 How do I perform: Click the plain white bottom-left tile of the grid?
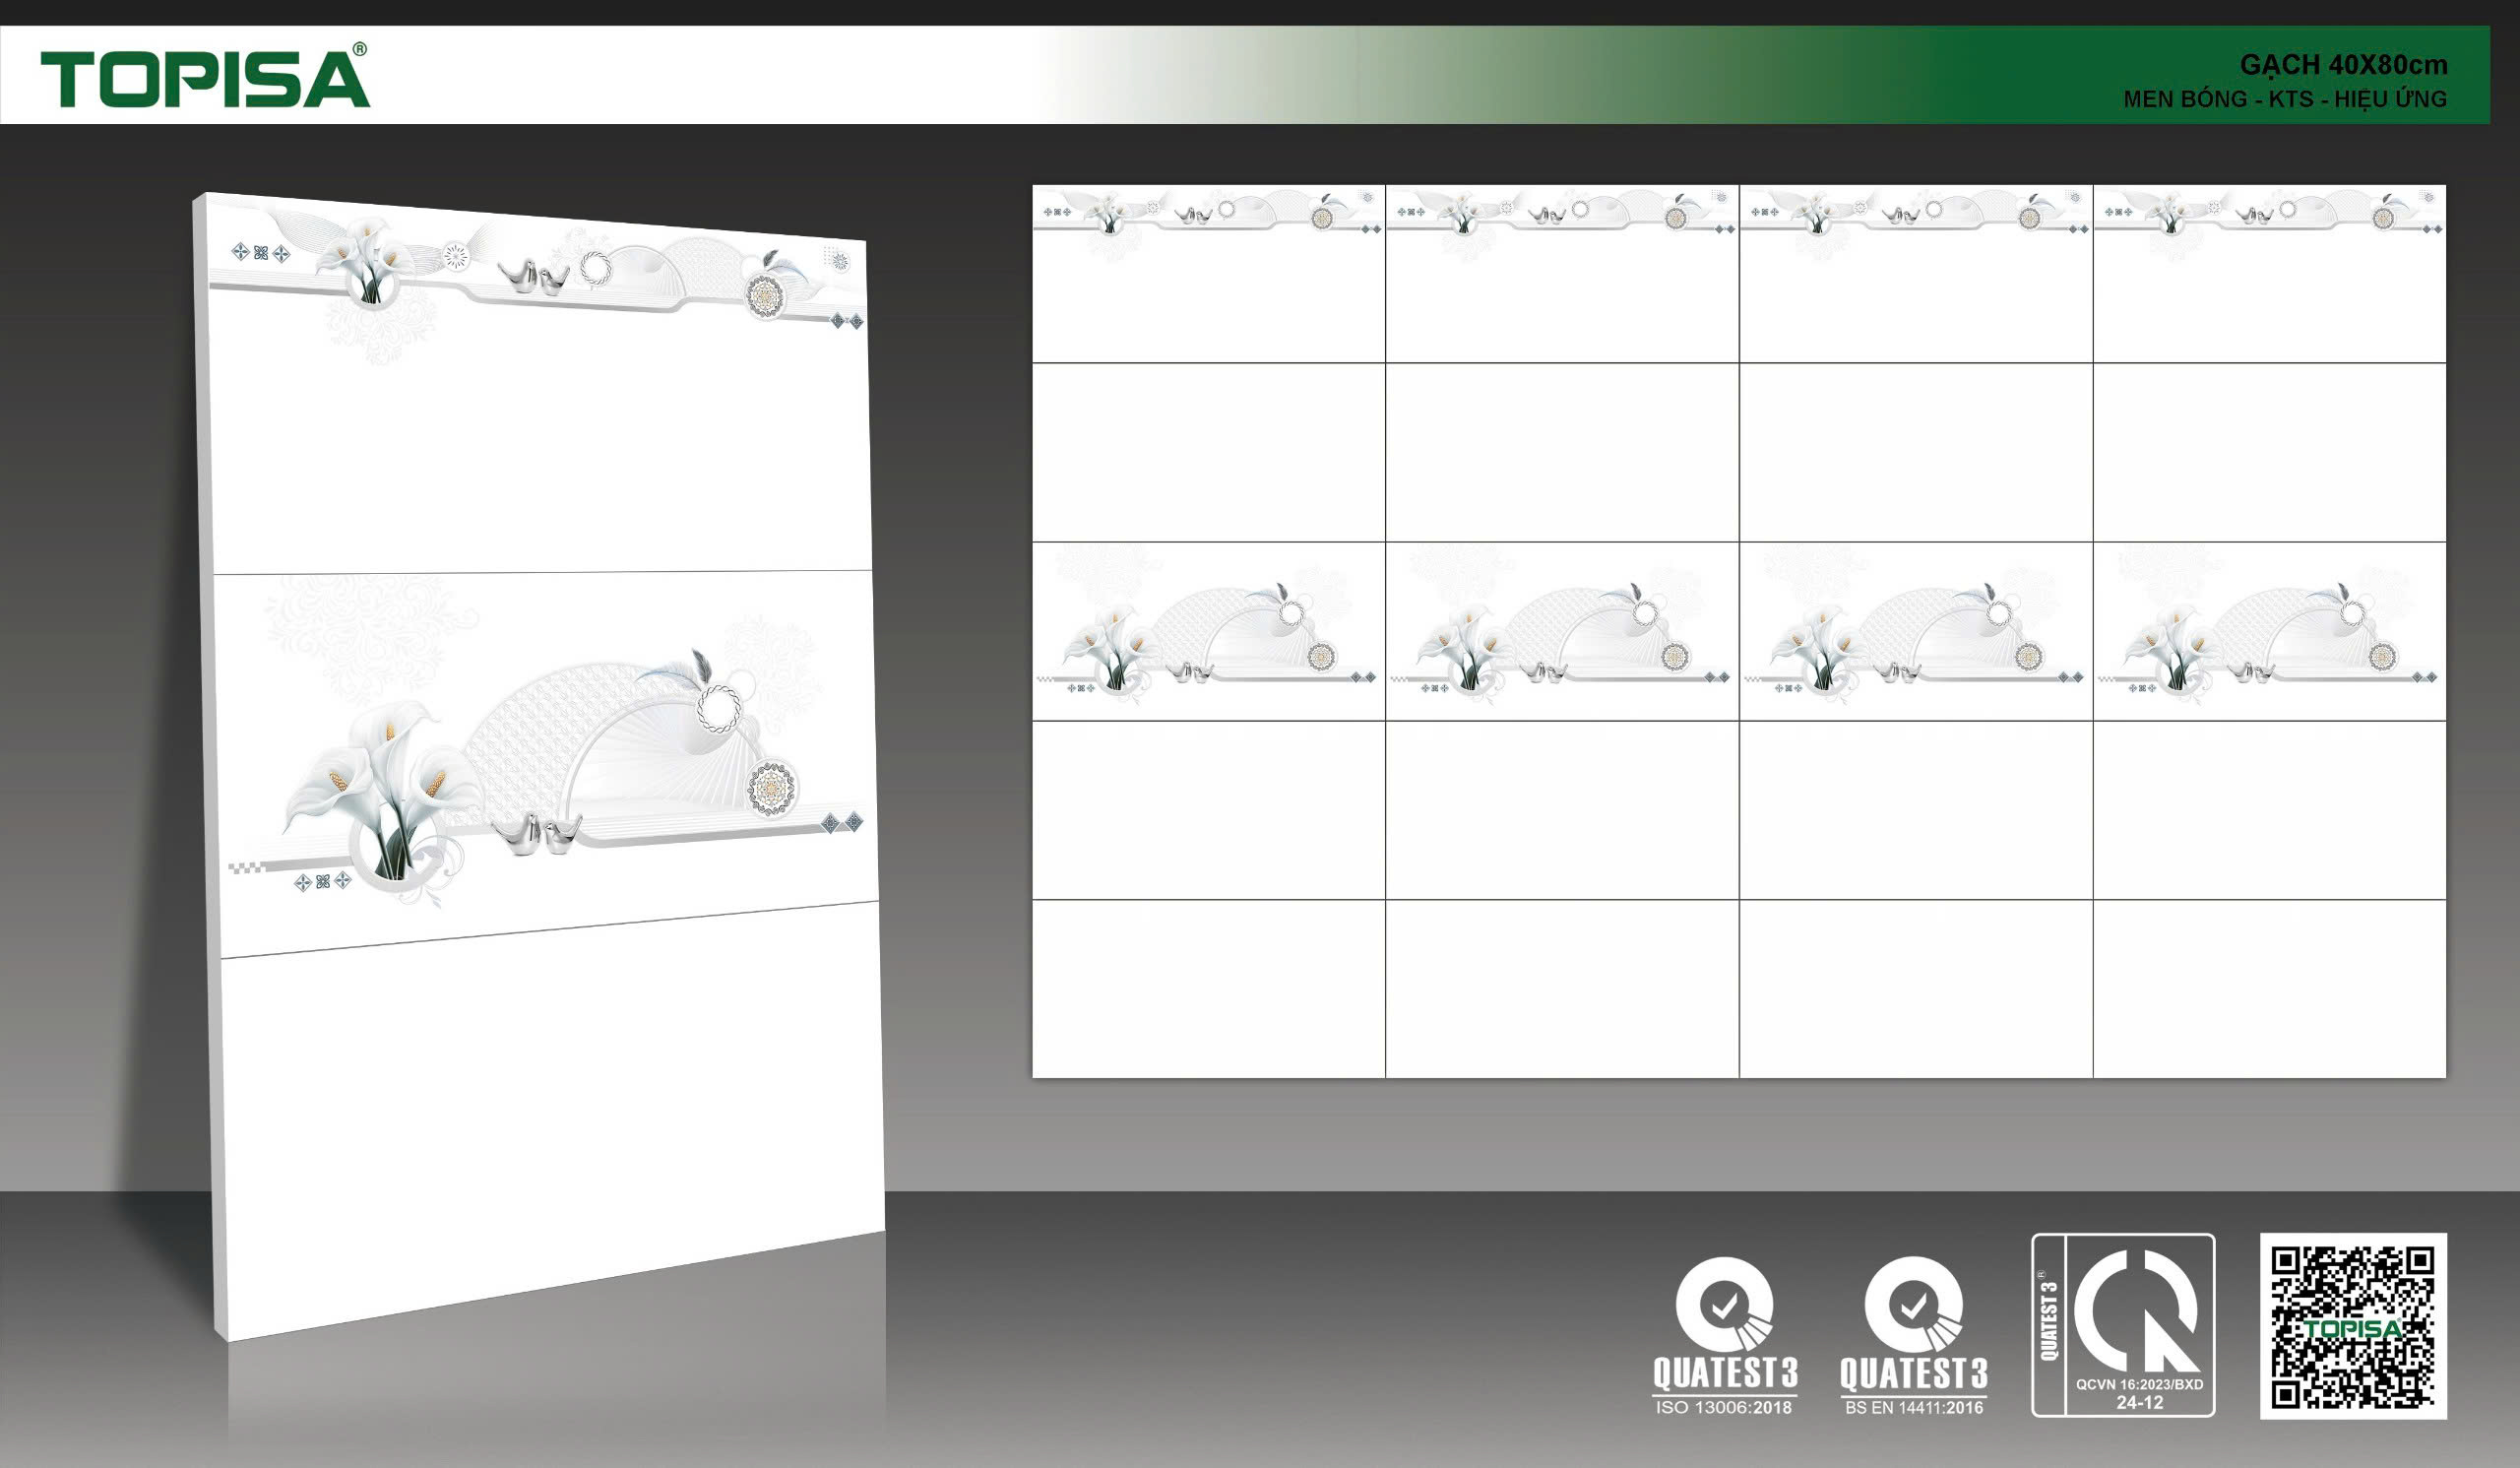click(x=1208, y=988)
